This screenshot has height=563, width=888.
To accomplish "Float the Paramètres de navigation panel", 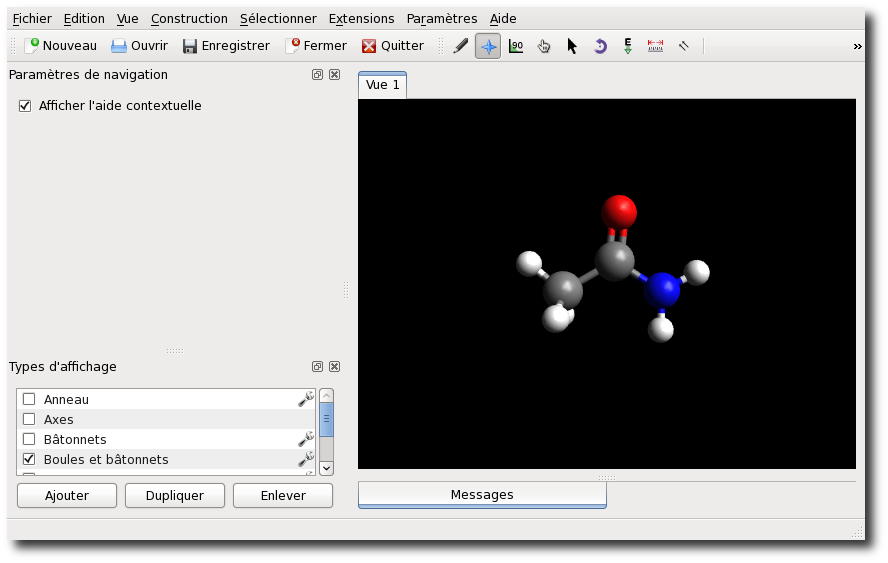I will point(317,75).
